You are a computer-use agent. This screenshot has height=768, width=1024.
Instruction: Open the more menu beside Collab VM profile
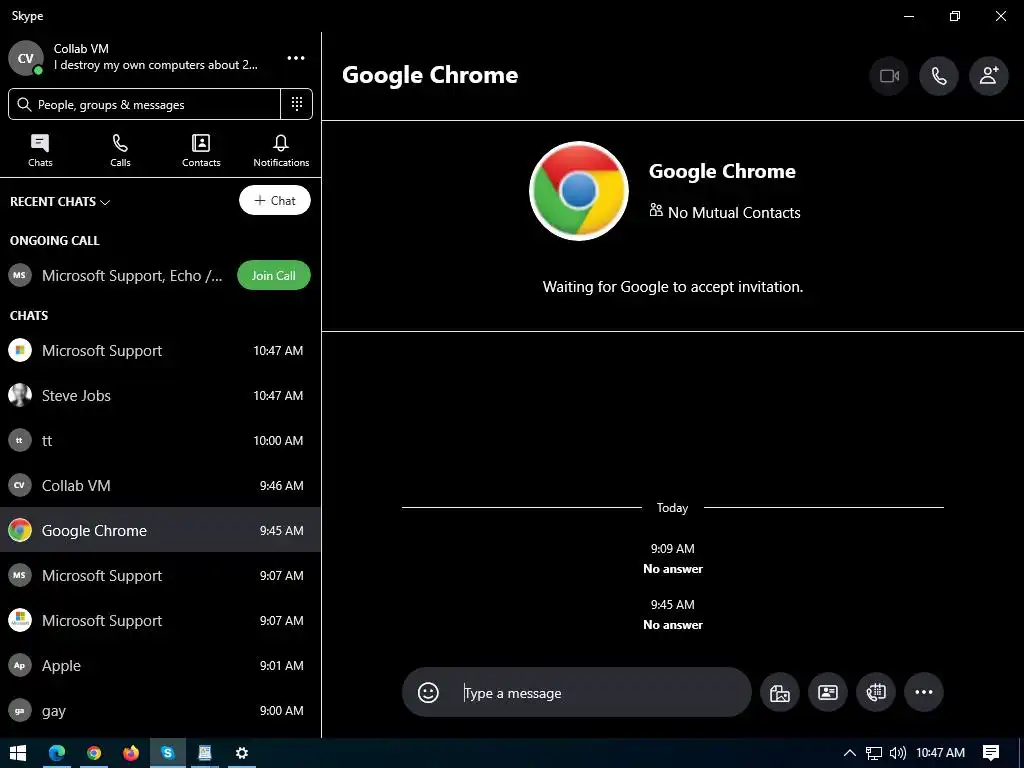[296, 58]
